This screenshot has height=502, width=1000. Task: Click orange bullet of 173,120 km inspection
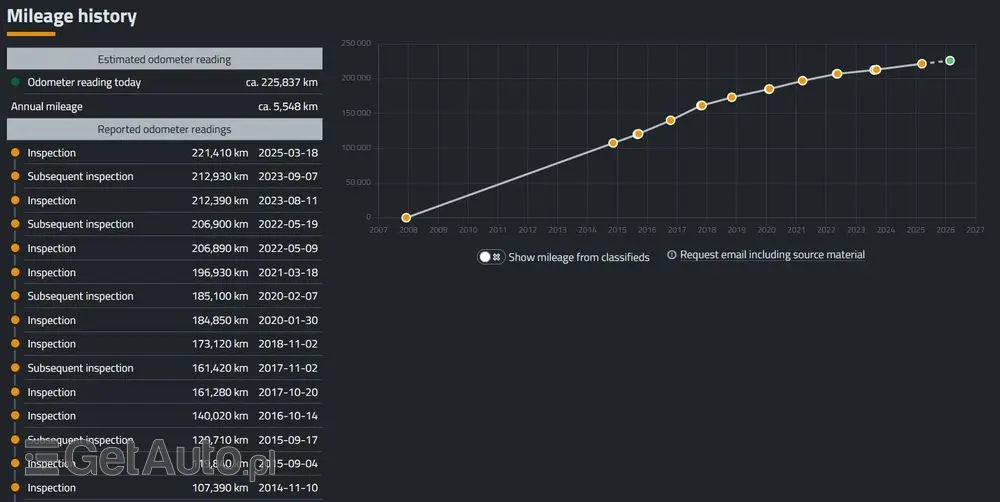pos(15,344)
